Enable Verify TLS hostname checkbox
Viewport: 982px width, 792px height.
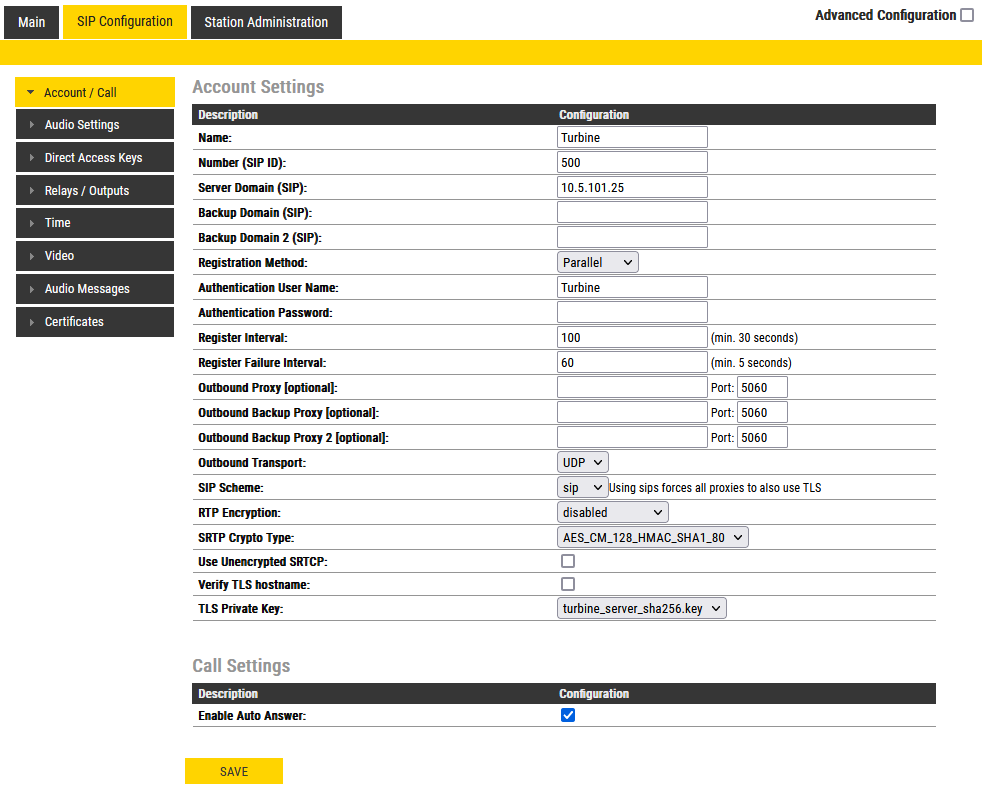pos(568,584)
